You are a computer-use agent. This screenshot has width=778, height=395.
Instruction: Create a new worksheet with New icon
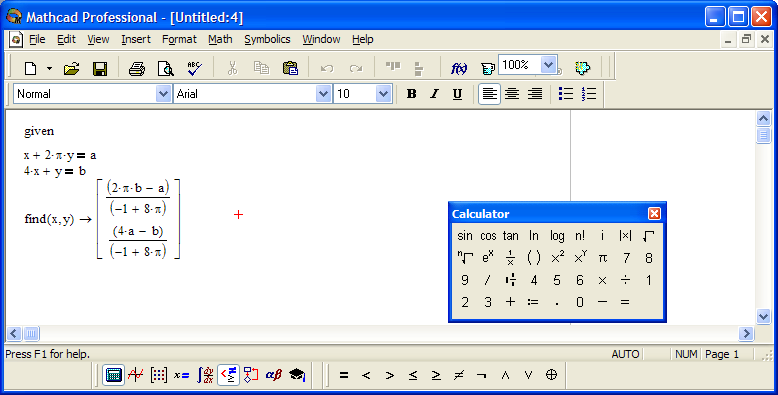coord(30,68)
